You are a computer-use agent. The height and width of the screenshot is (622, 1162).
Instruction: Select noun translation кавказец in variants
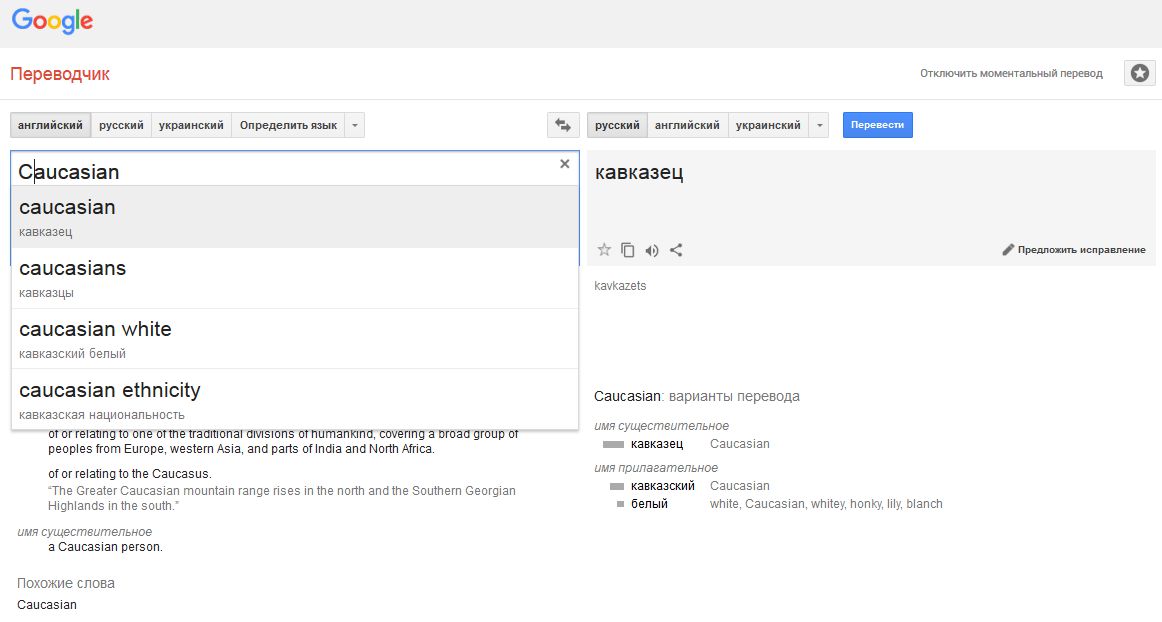click(657, 444)
